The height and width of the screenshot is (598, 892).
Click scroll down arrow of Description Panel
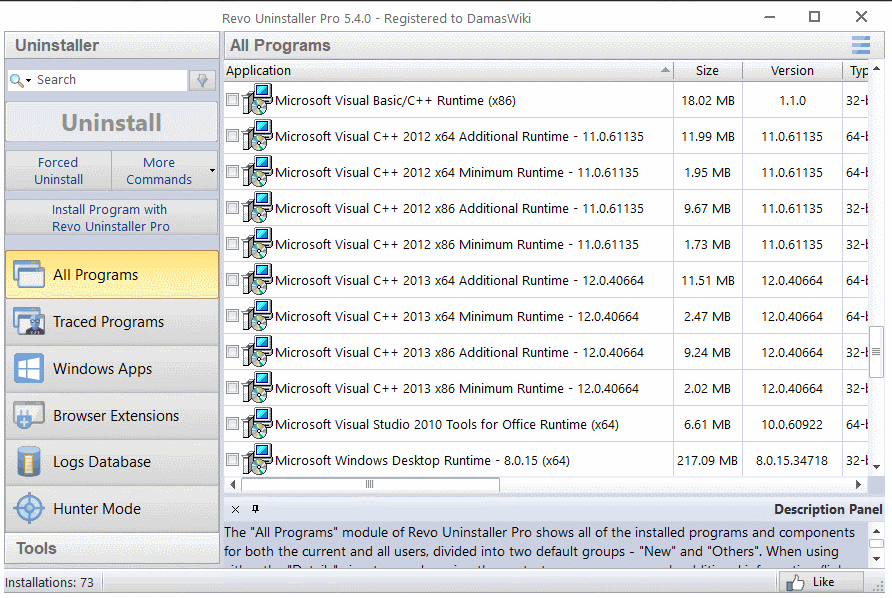[x=877, y=558]
